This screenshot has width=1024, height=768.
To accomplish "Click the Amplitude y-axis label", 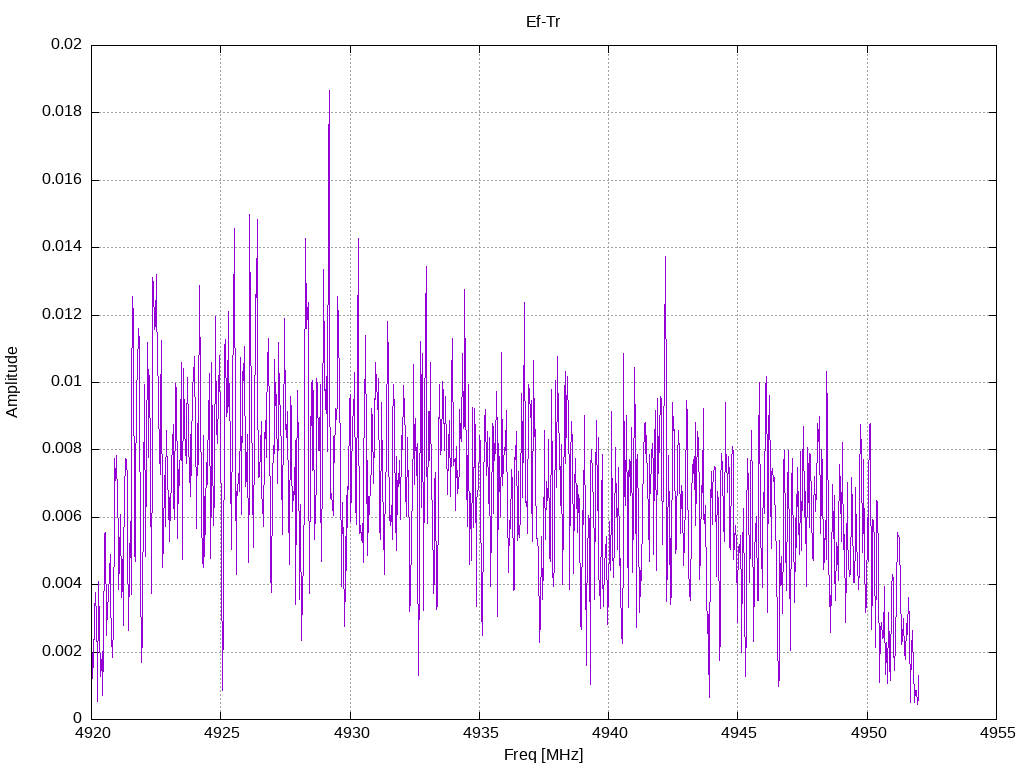I will [x=12, y=382].
